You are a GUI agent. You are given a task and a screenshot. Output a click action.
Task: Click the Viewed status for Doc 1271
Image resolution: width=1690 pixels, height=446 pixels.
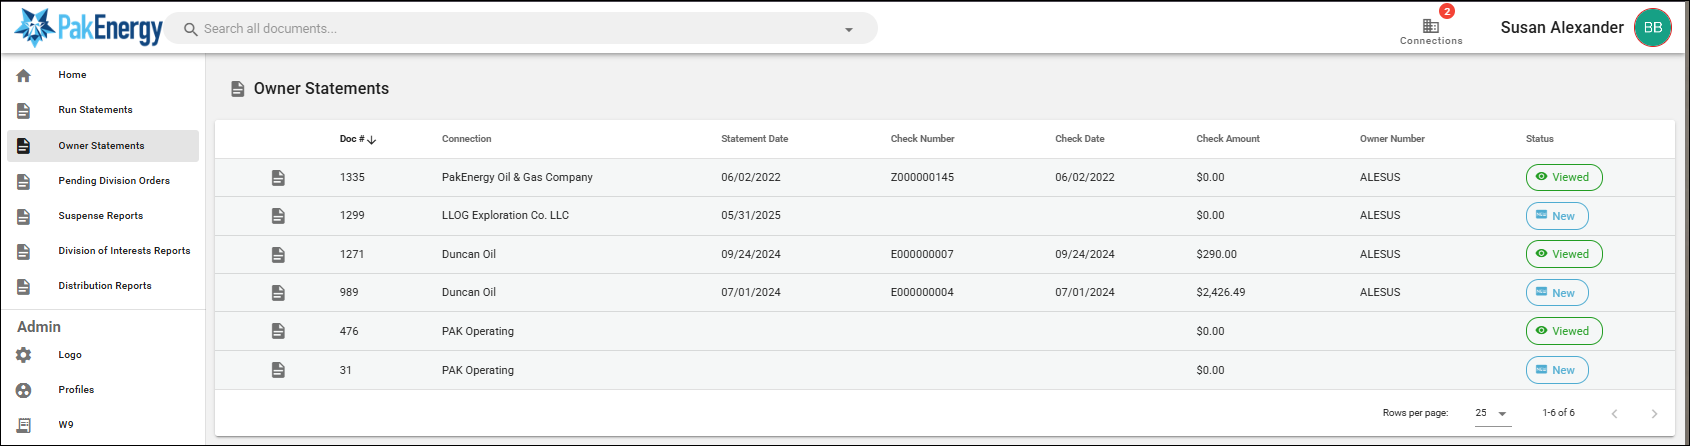tap(1564, 255)
